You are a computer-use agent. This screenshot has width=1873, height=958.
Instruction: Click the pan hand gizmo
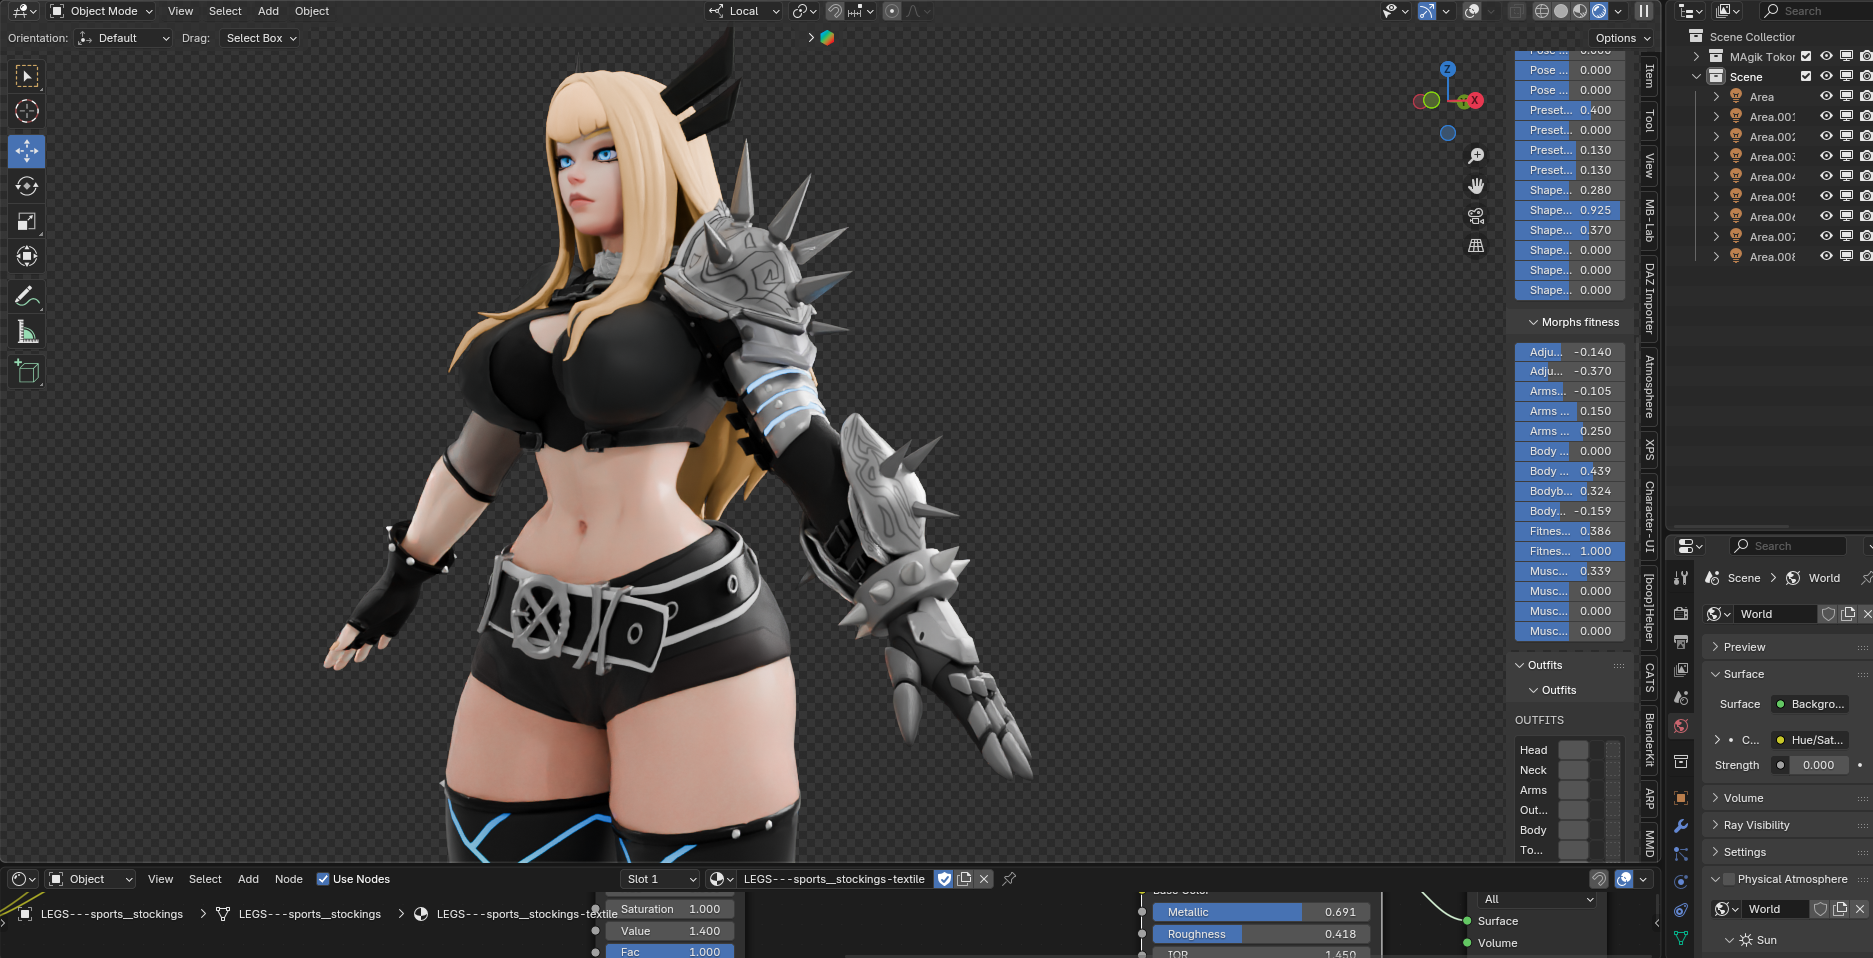coord(1476,186)
